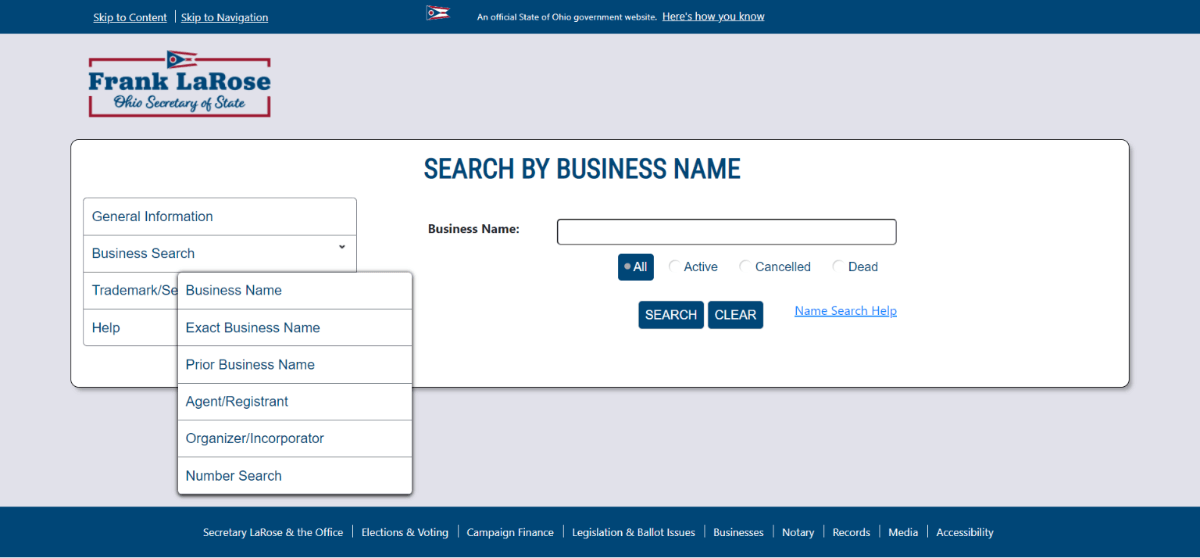Click the Search By Business Name heading
This screenshot has height=558, width=1200.
click(x=582, y=169)
